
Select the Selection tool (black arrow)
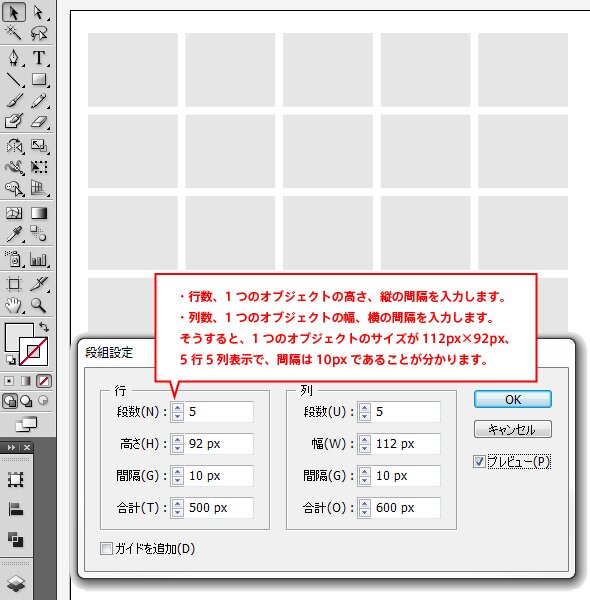(14, 13)
